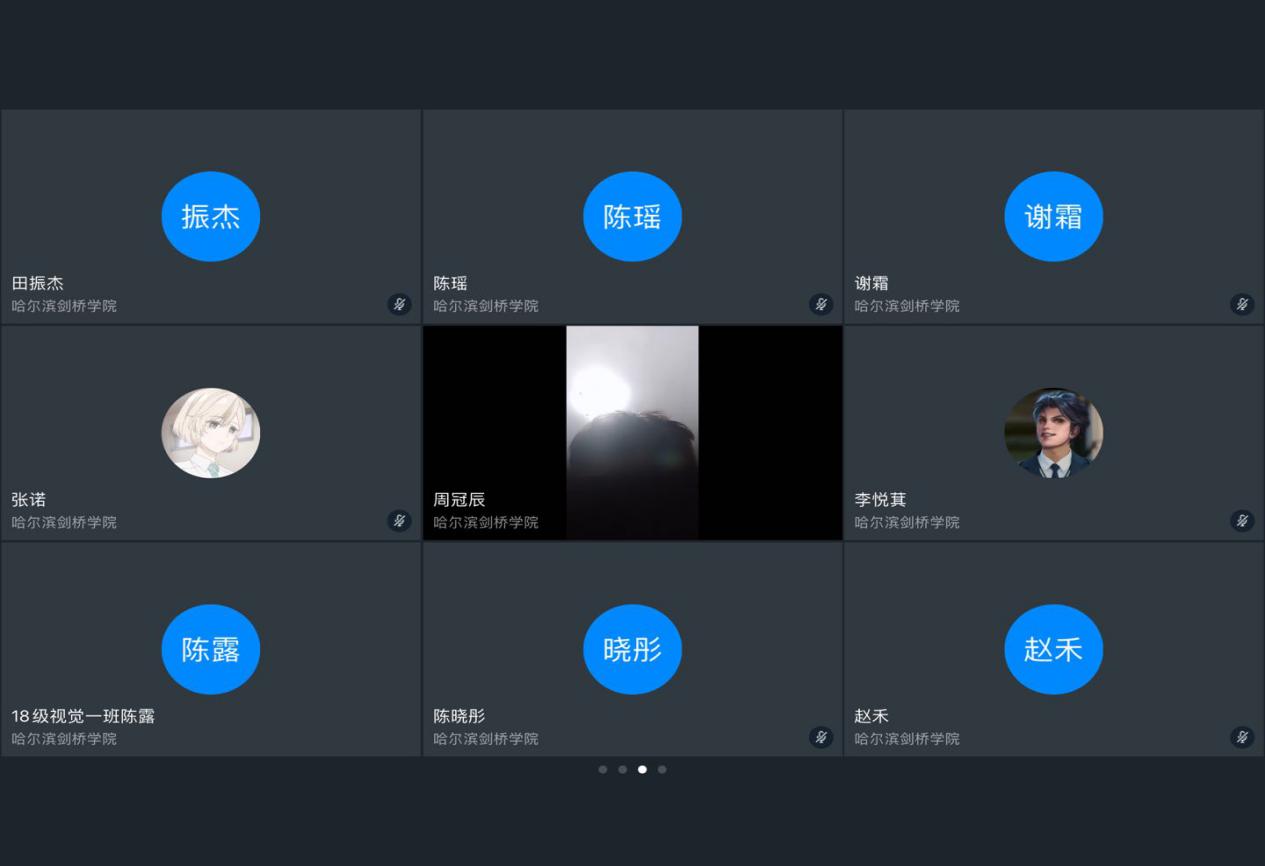Select the blue 晓彤 avatar circle
Screen dimensions: 1265x866
(x=632, y=649)
